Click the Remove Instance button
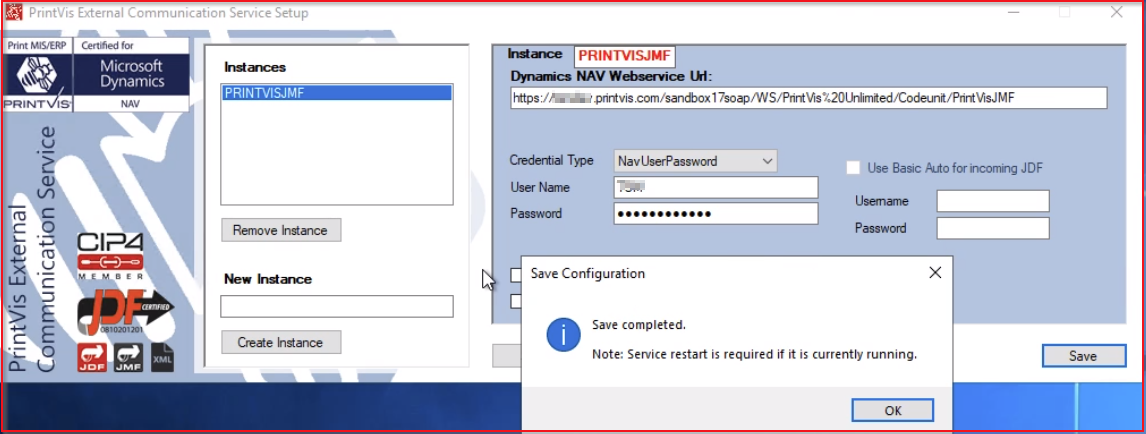The width and height of the screenshot is (1146, 434). point(280,230)
